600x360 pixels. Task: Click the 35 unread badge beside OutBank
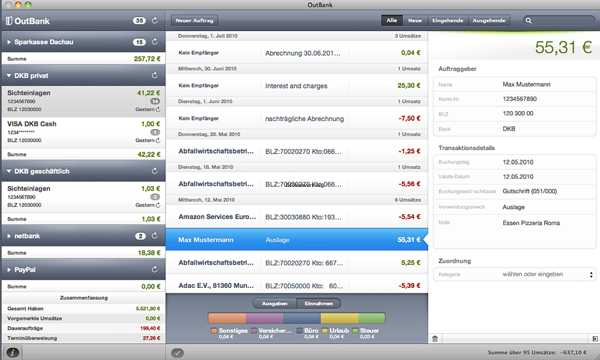click(x=139, y=21)
